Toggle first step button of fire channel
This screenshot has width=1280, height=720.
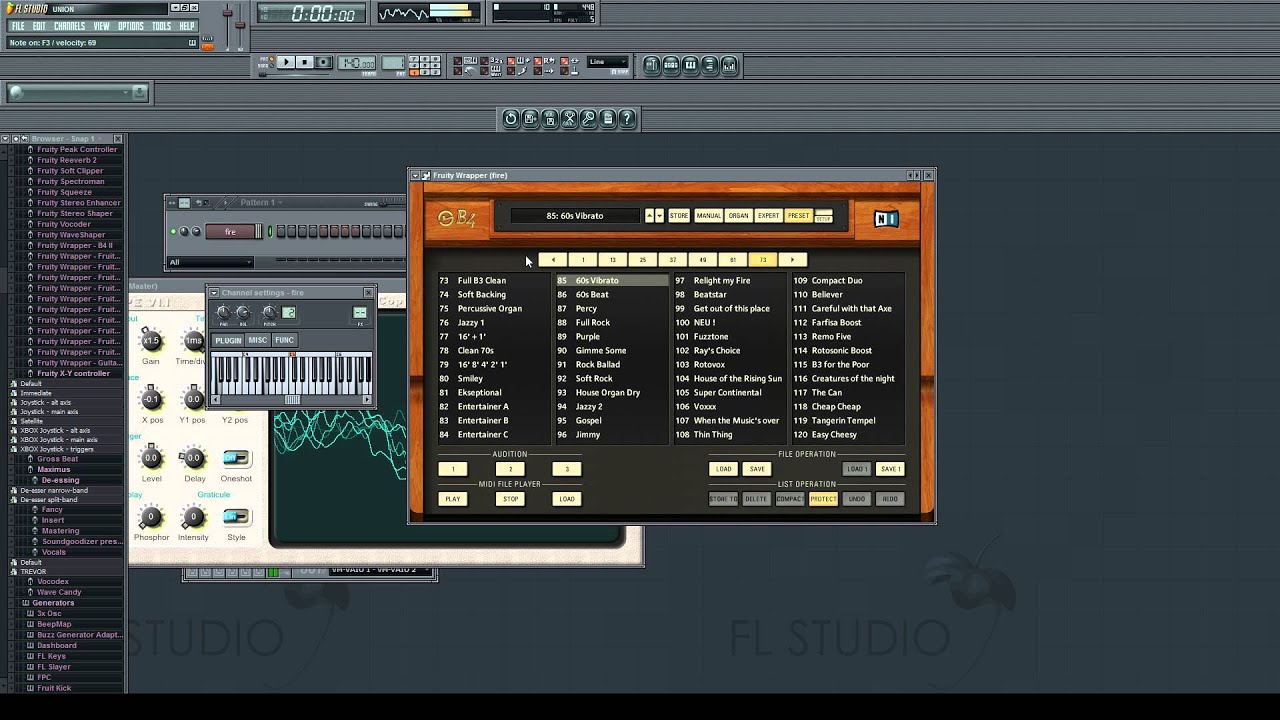click(281, 232)
